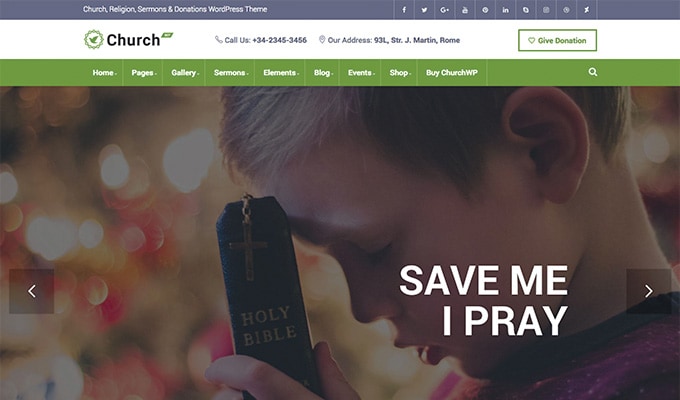Open the Events menu item
Screen dimensions: 680x400
coord(361,72)
